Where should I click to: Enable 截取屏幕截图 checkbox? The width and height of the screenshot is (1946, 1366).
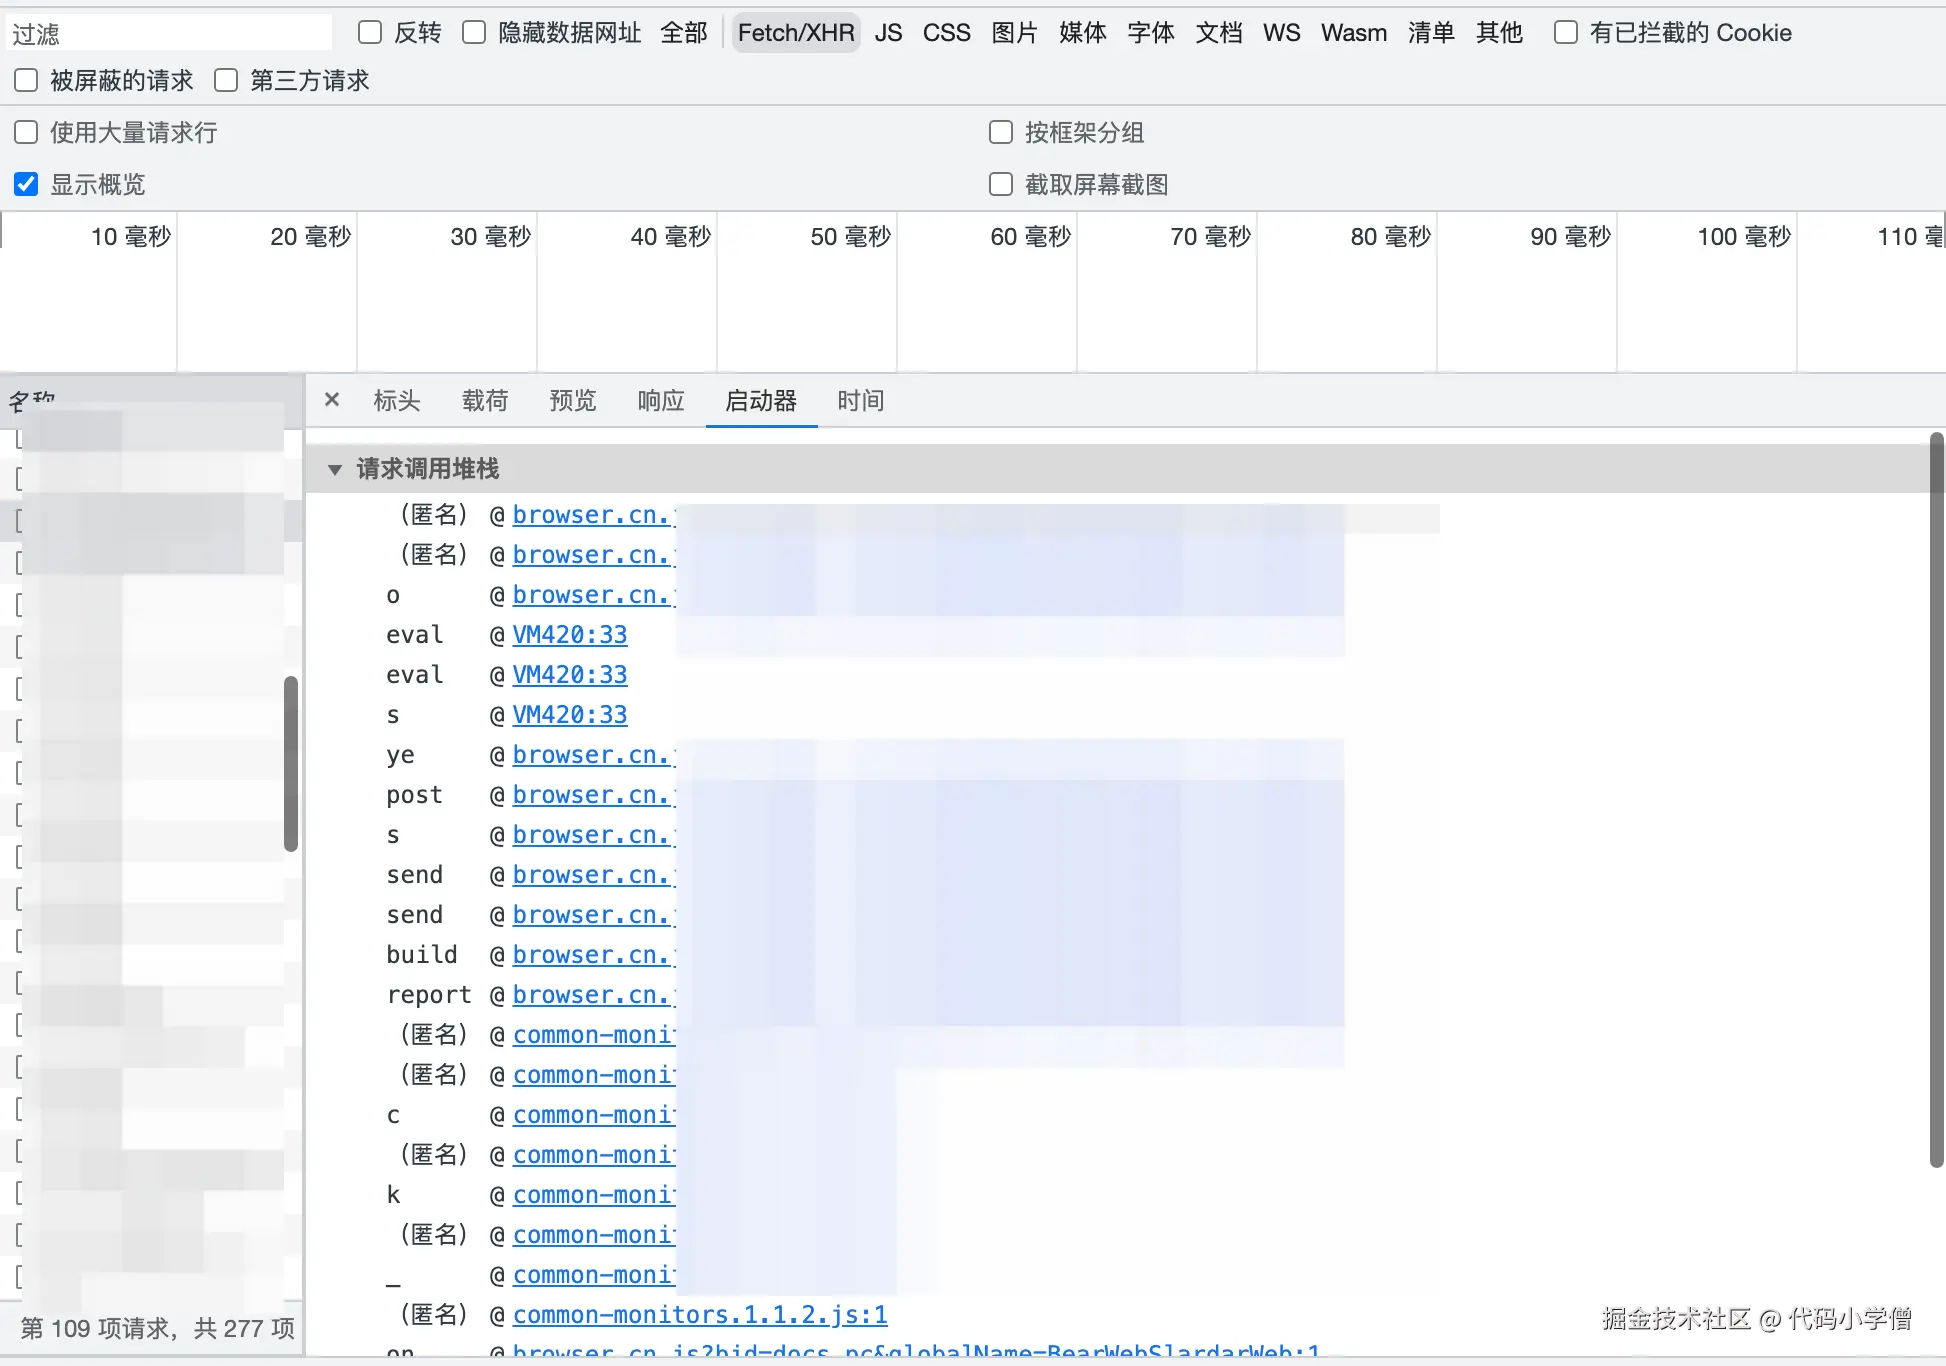[1001, 185]
